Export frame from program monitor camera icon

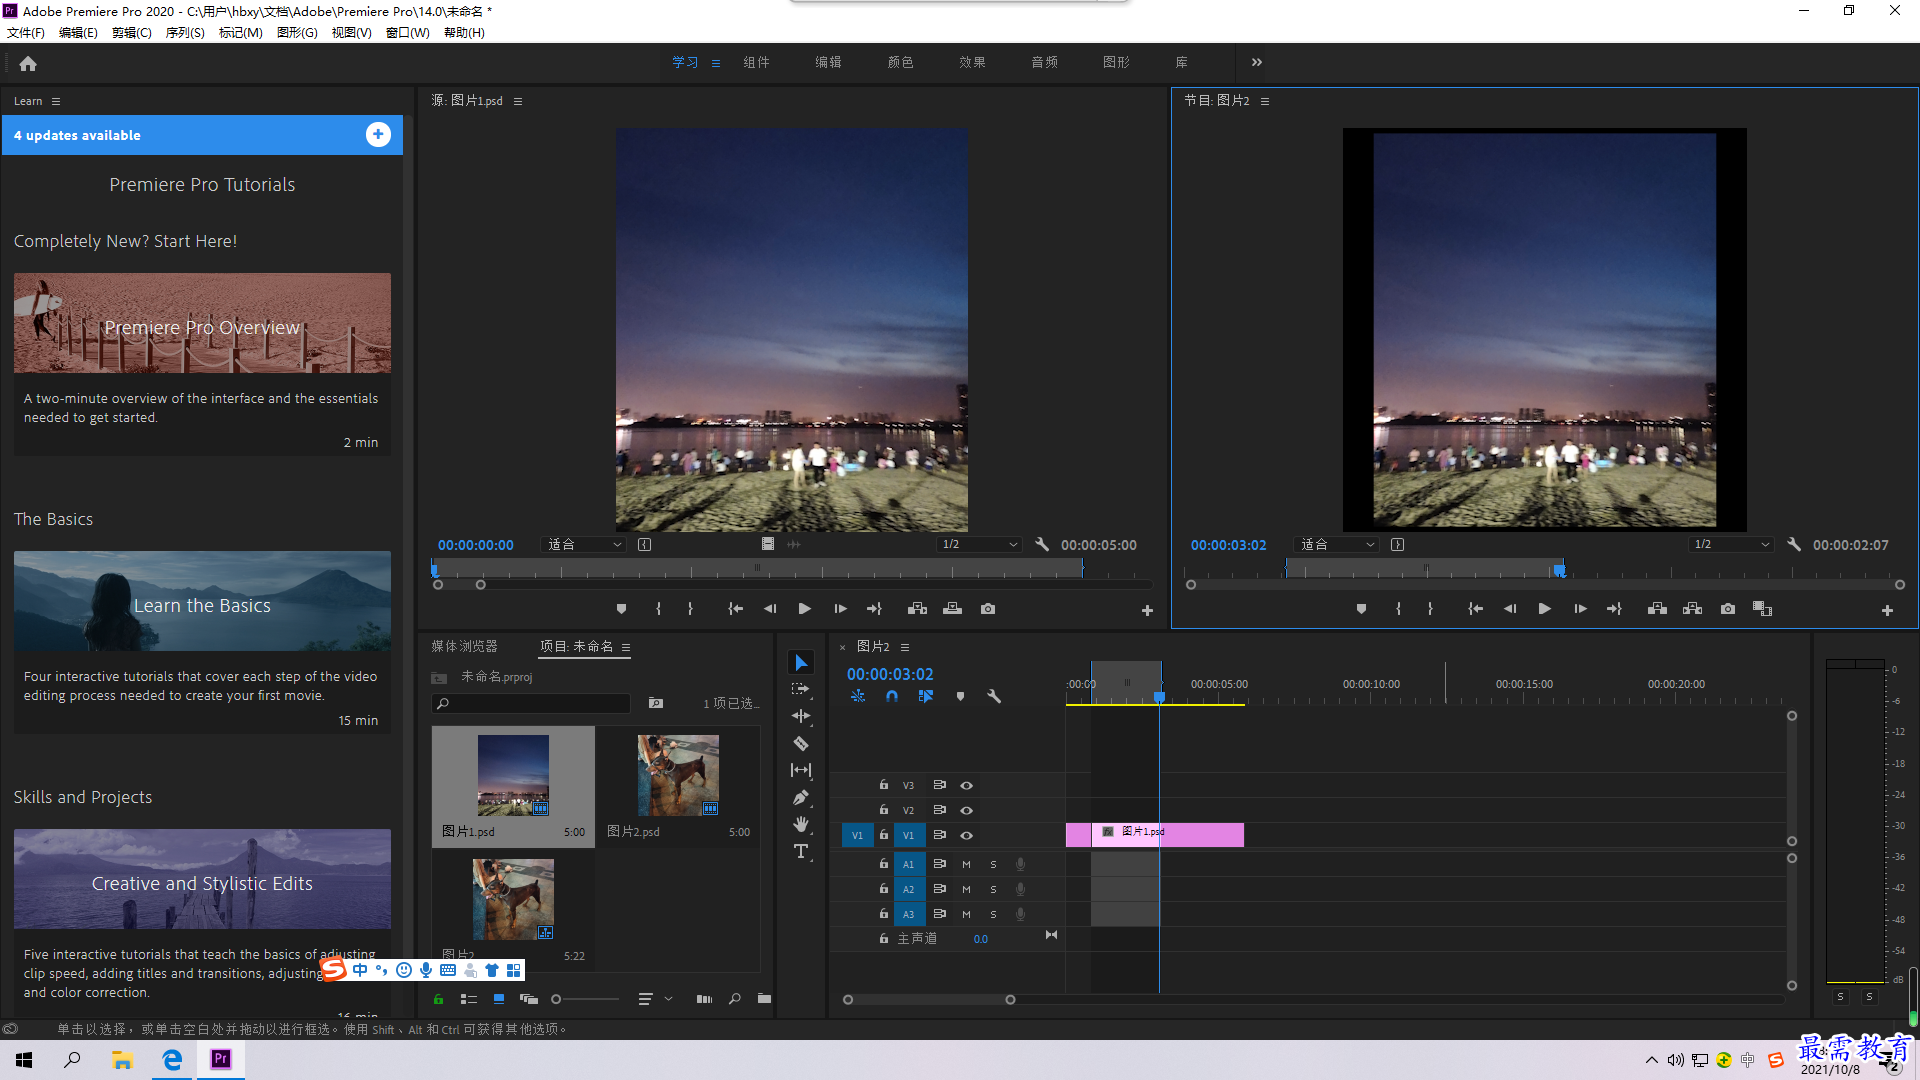click(x=1728, y=609)
